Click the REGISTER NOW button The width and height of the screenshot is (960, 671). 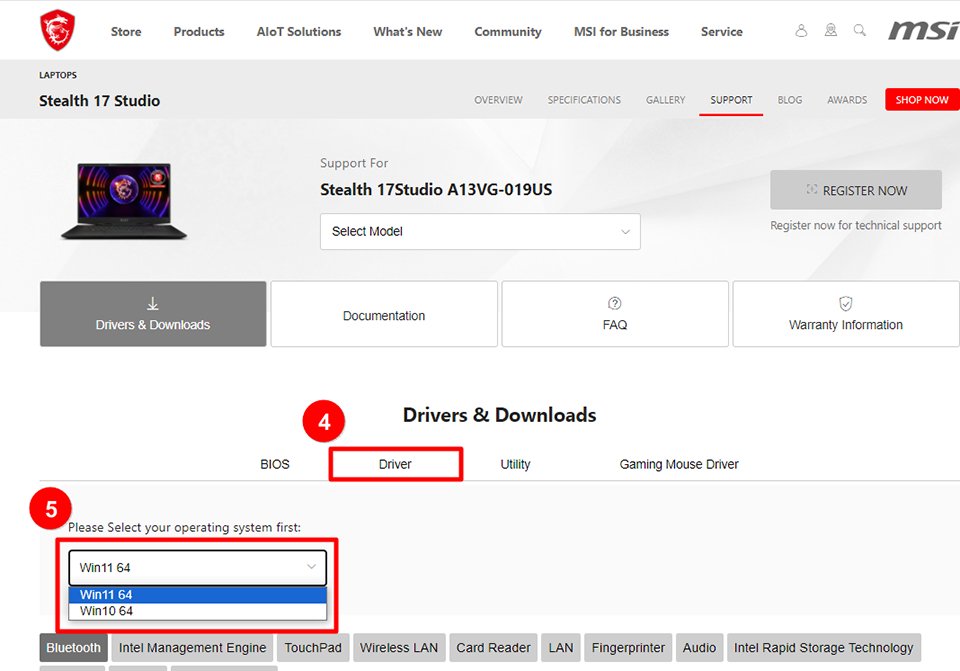(855, 190)
